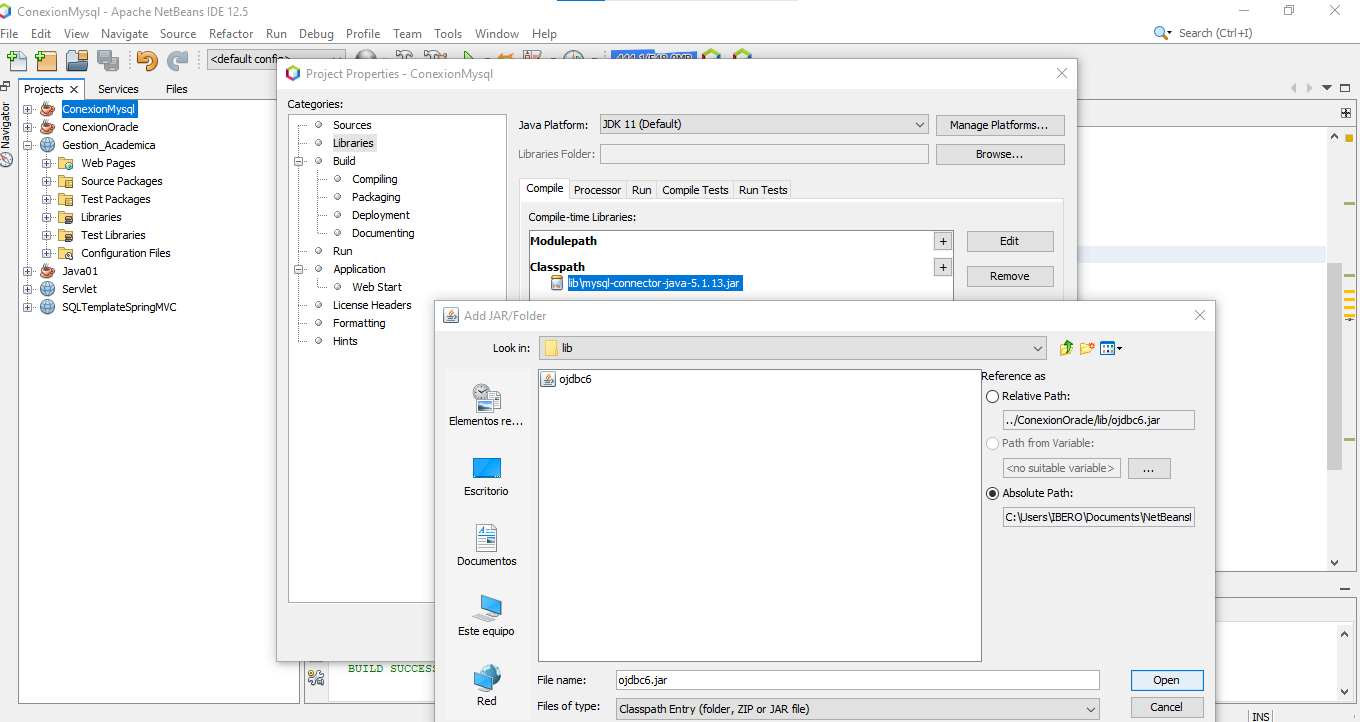Open Red network location in sidebar
Viewport: 1360px width, 722px height.
(487, 686)
